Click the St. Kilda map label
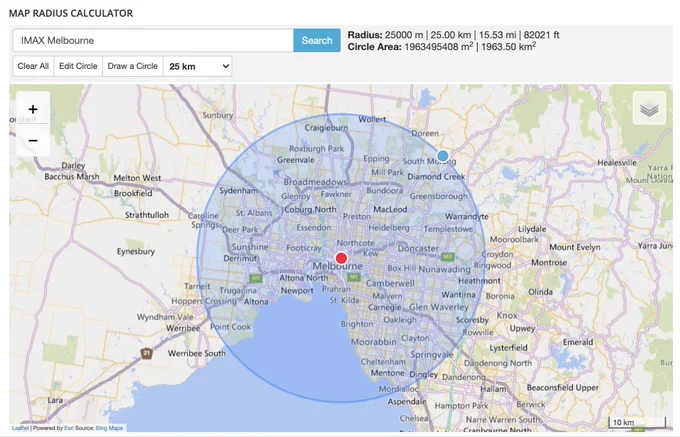 [x=344, y=300]
